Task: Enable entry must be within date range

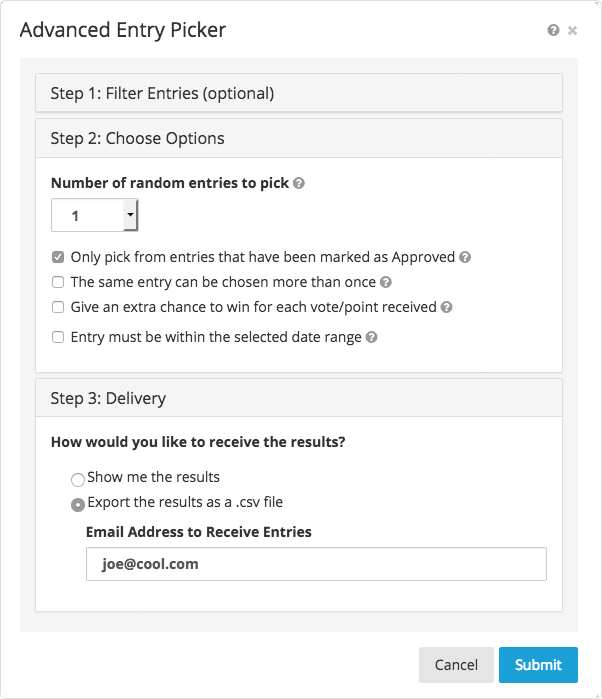Action: tap(59, 338)
